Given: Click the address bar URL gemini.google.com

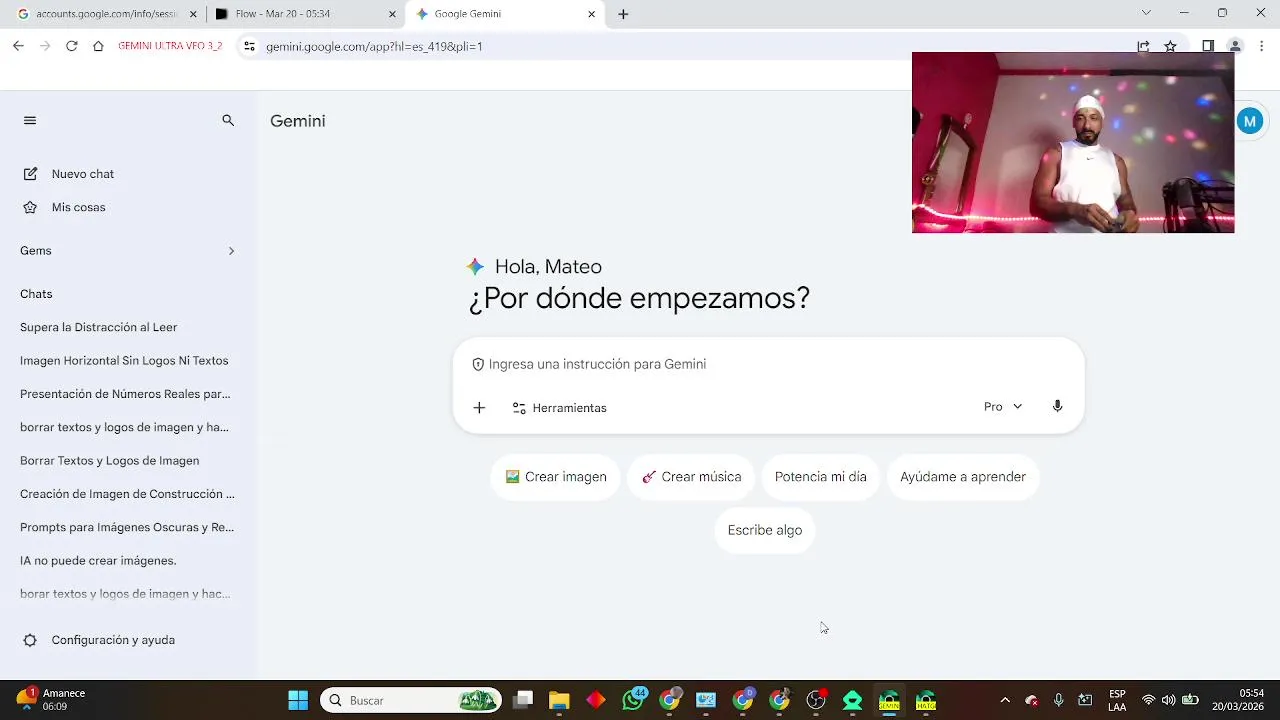Looking at the screenshot, I should click(374, 47).
